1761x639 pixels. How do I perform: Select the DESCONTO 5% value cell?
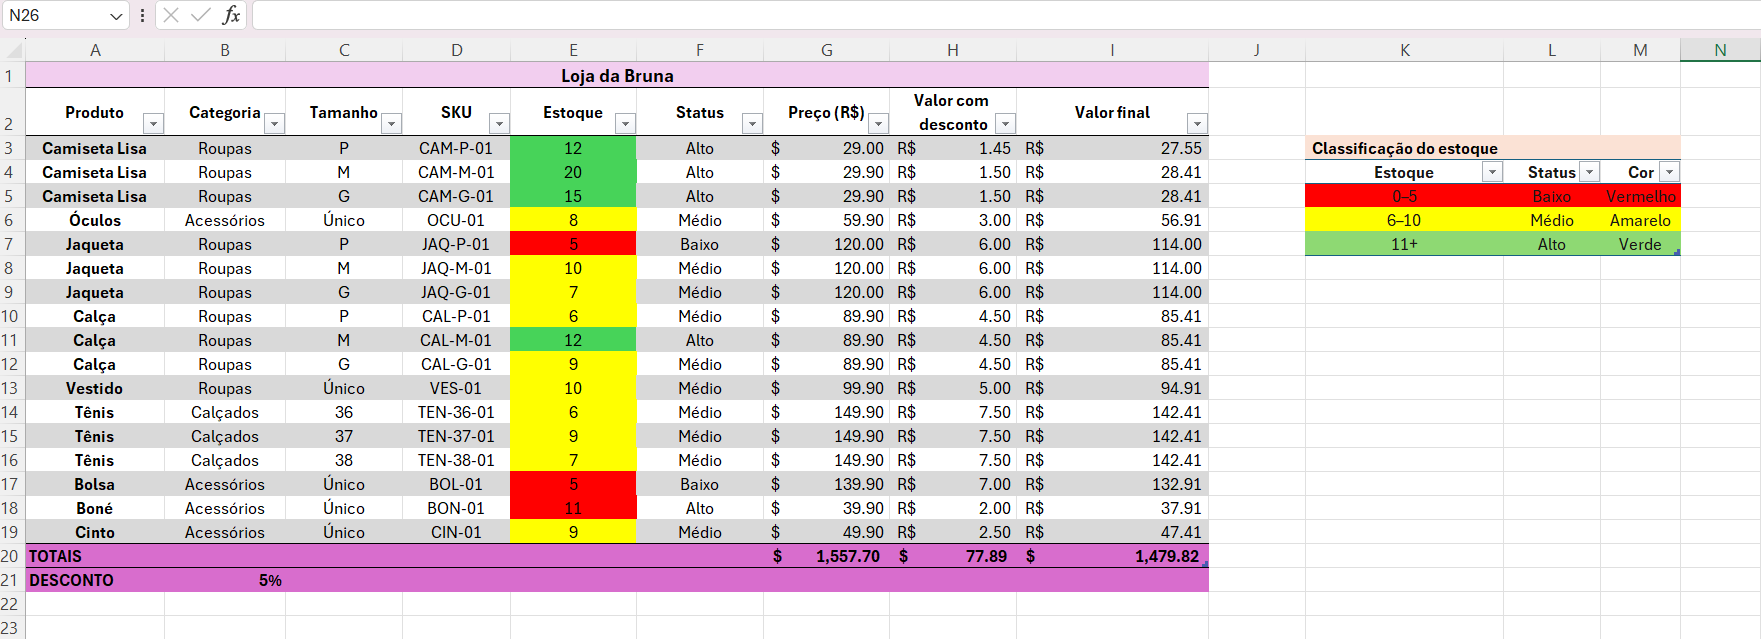tap(225, 580)
